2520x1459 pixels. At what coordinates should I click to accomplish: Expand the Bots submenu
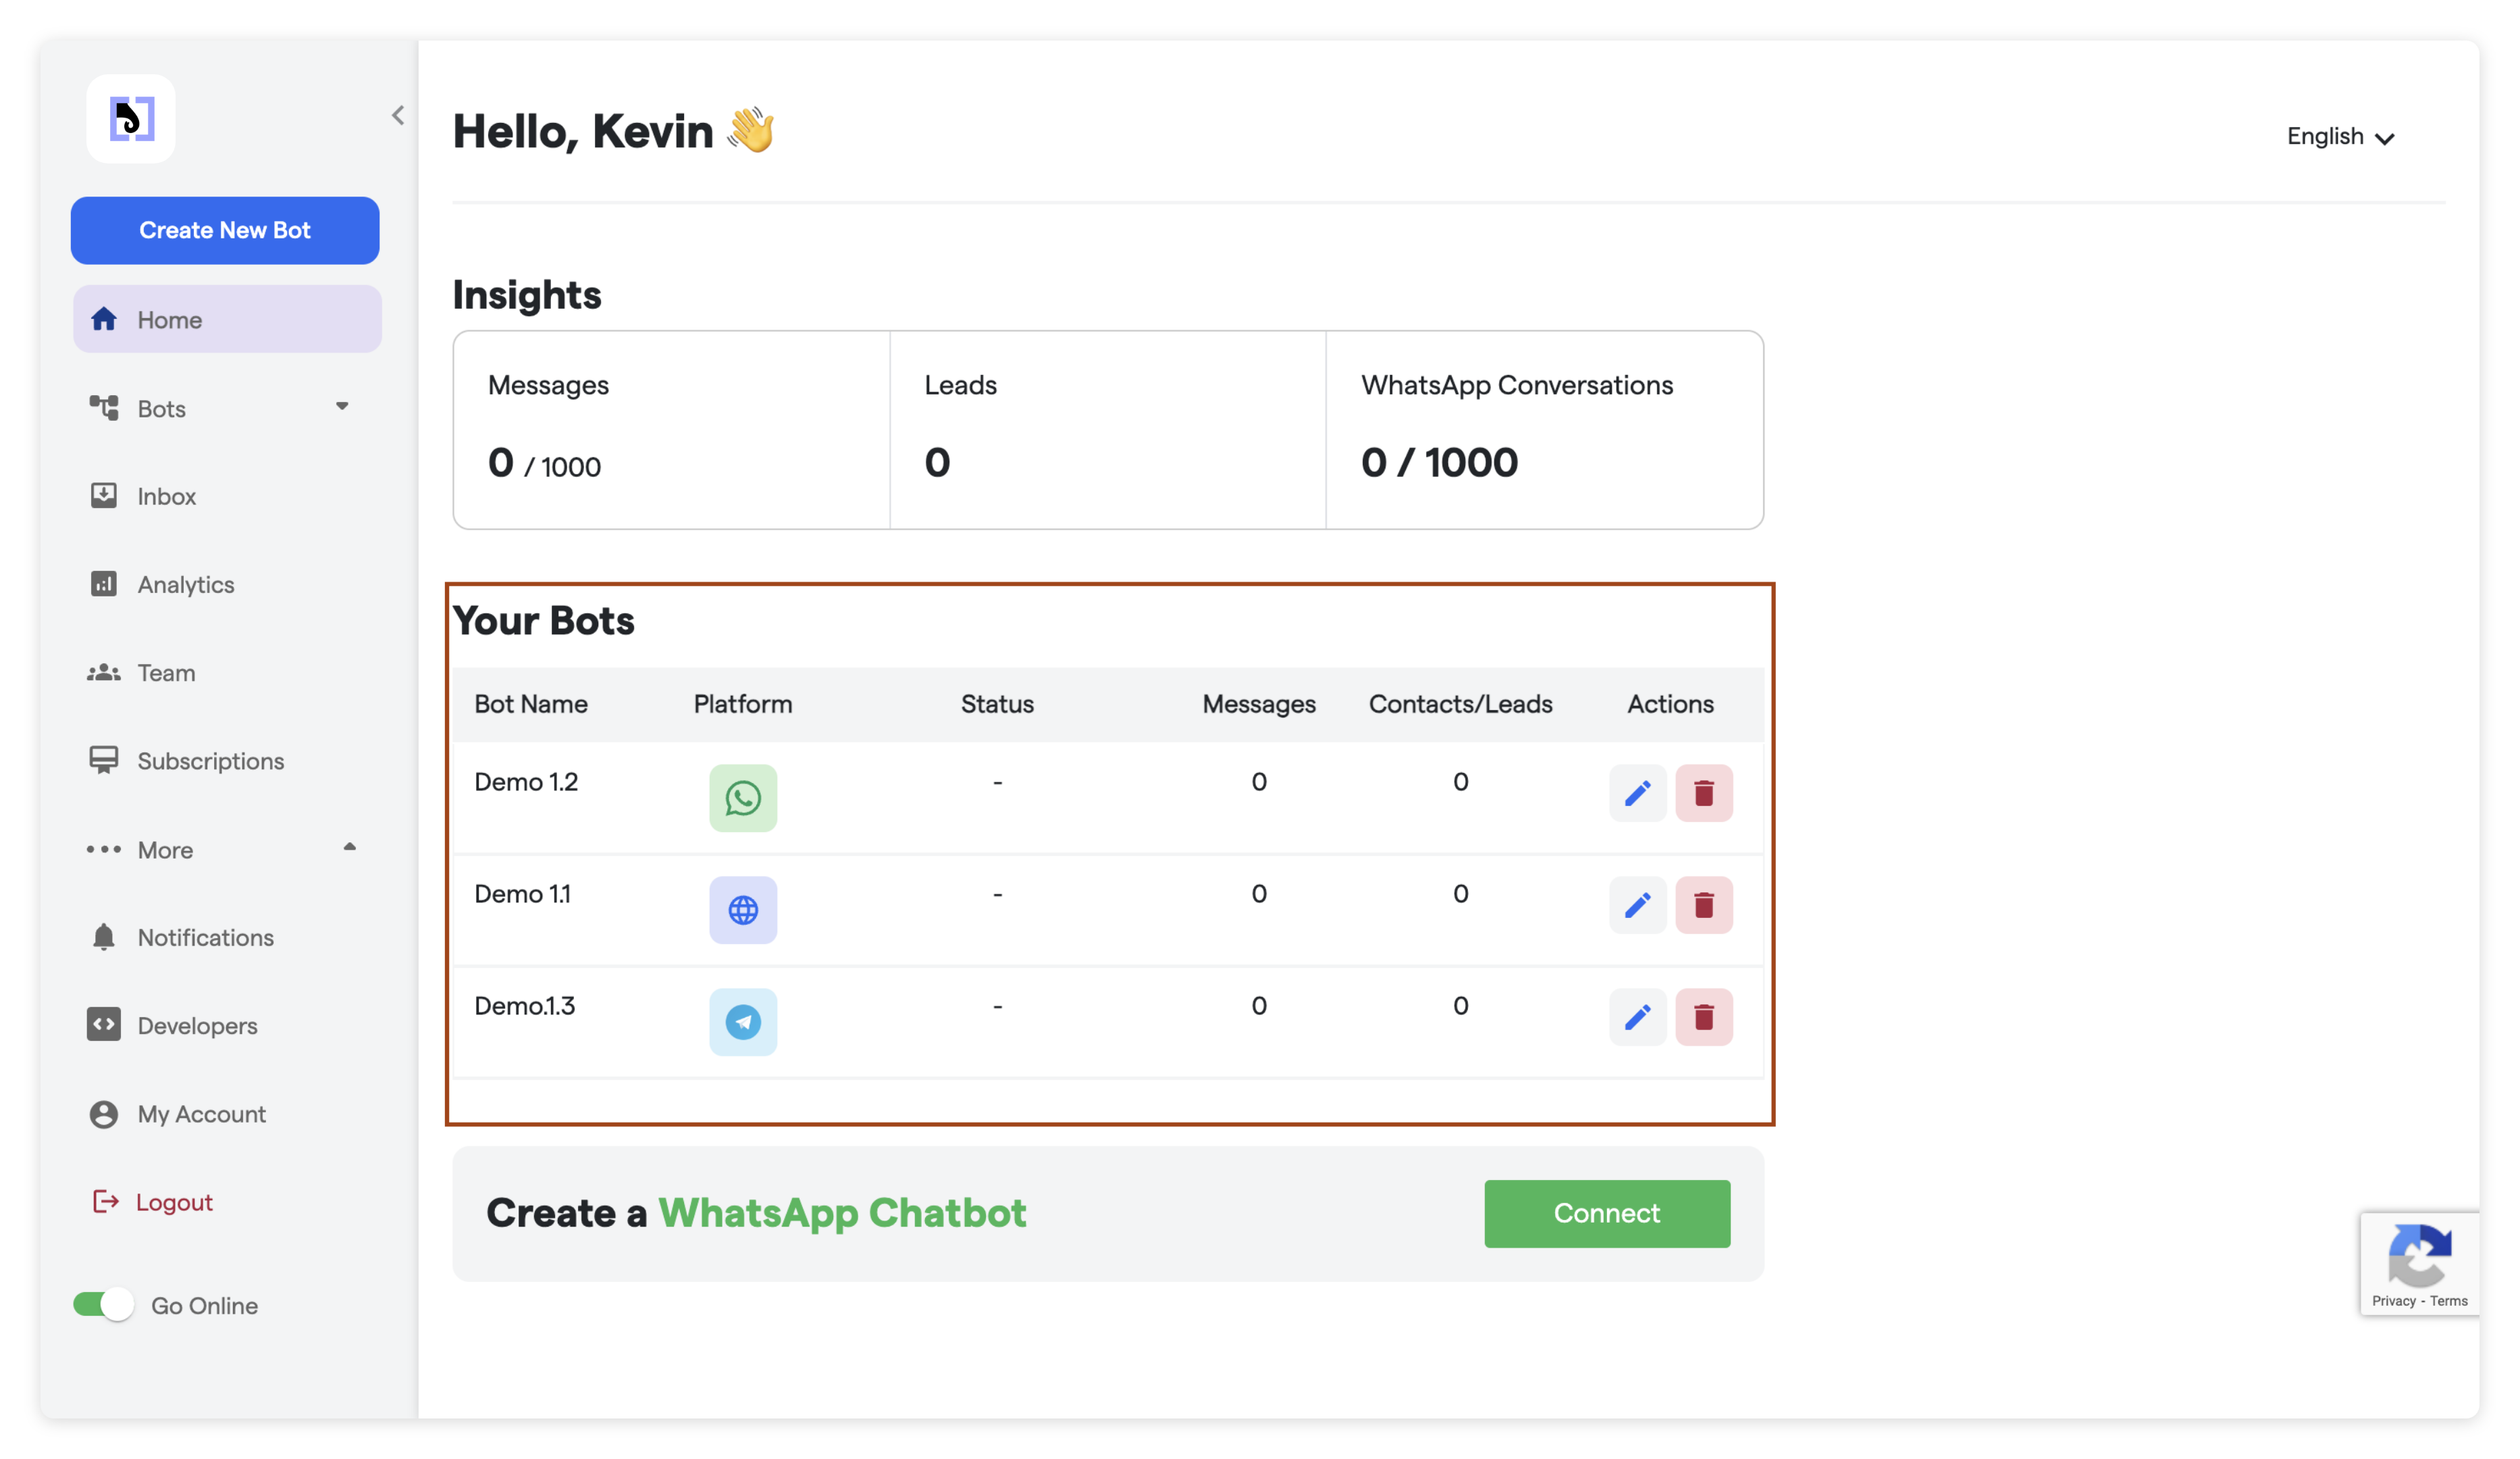tap(342, 407)
